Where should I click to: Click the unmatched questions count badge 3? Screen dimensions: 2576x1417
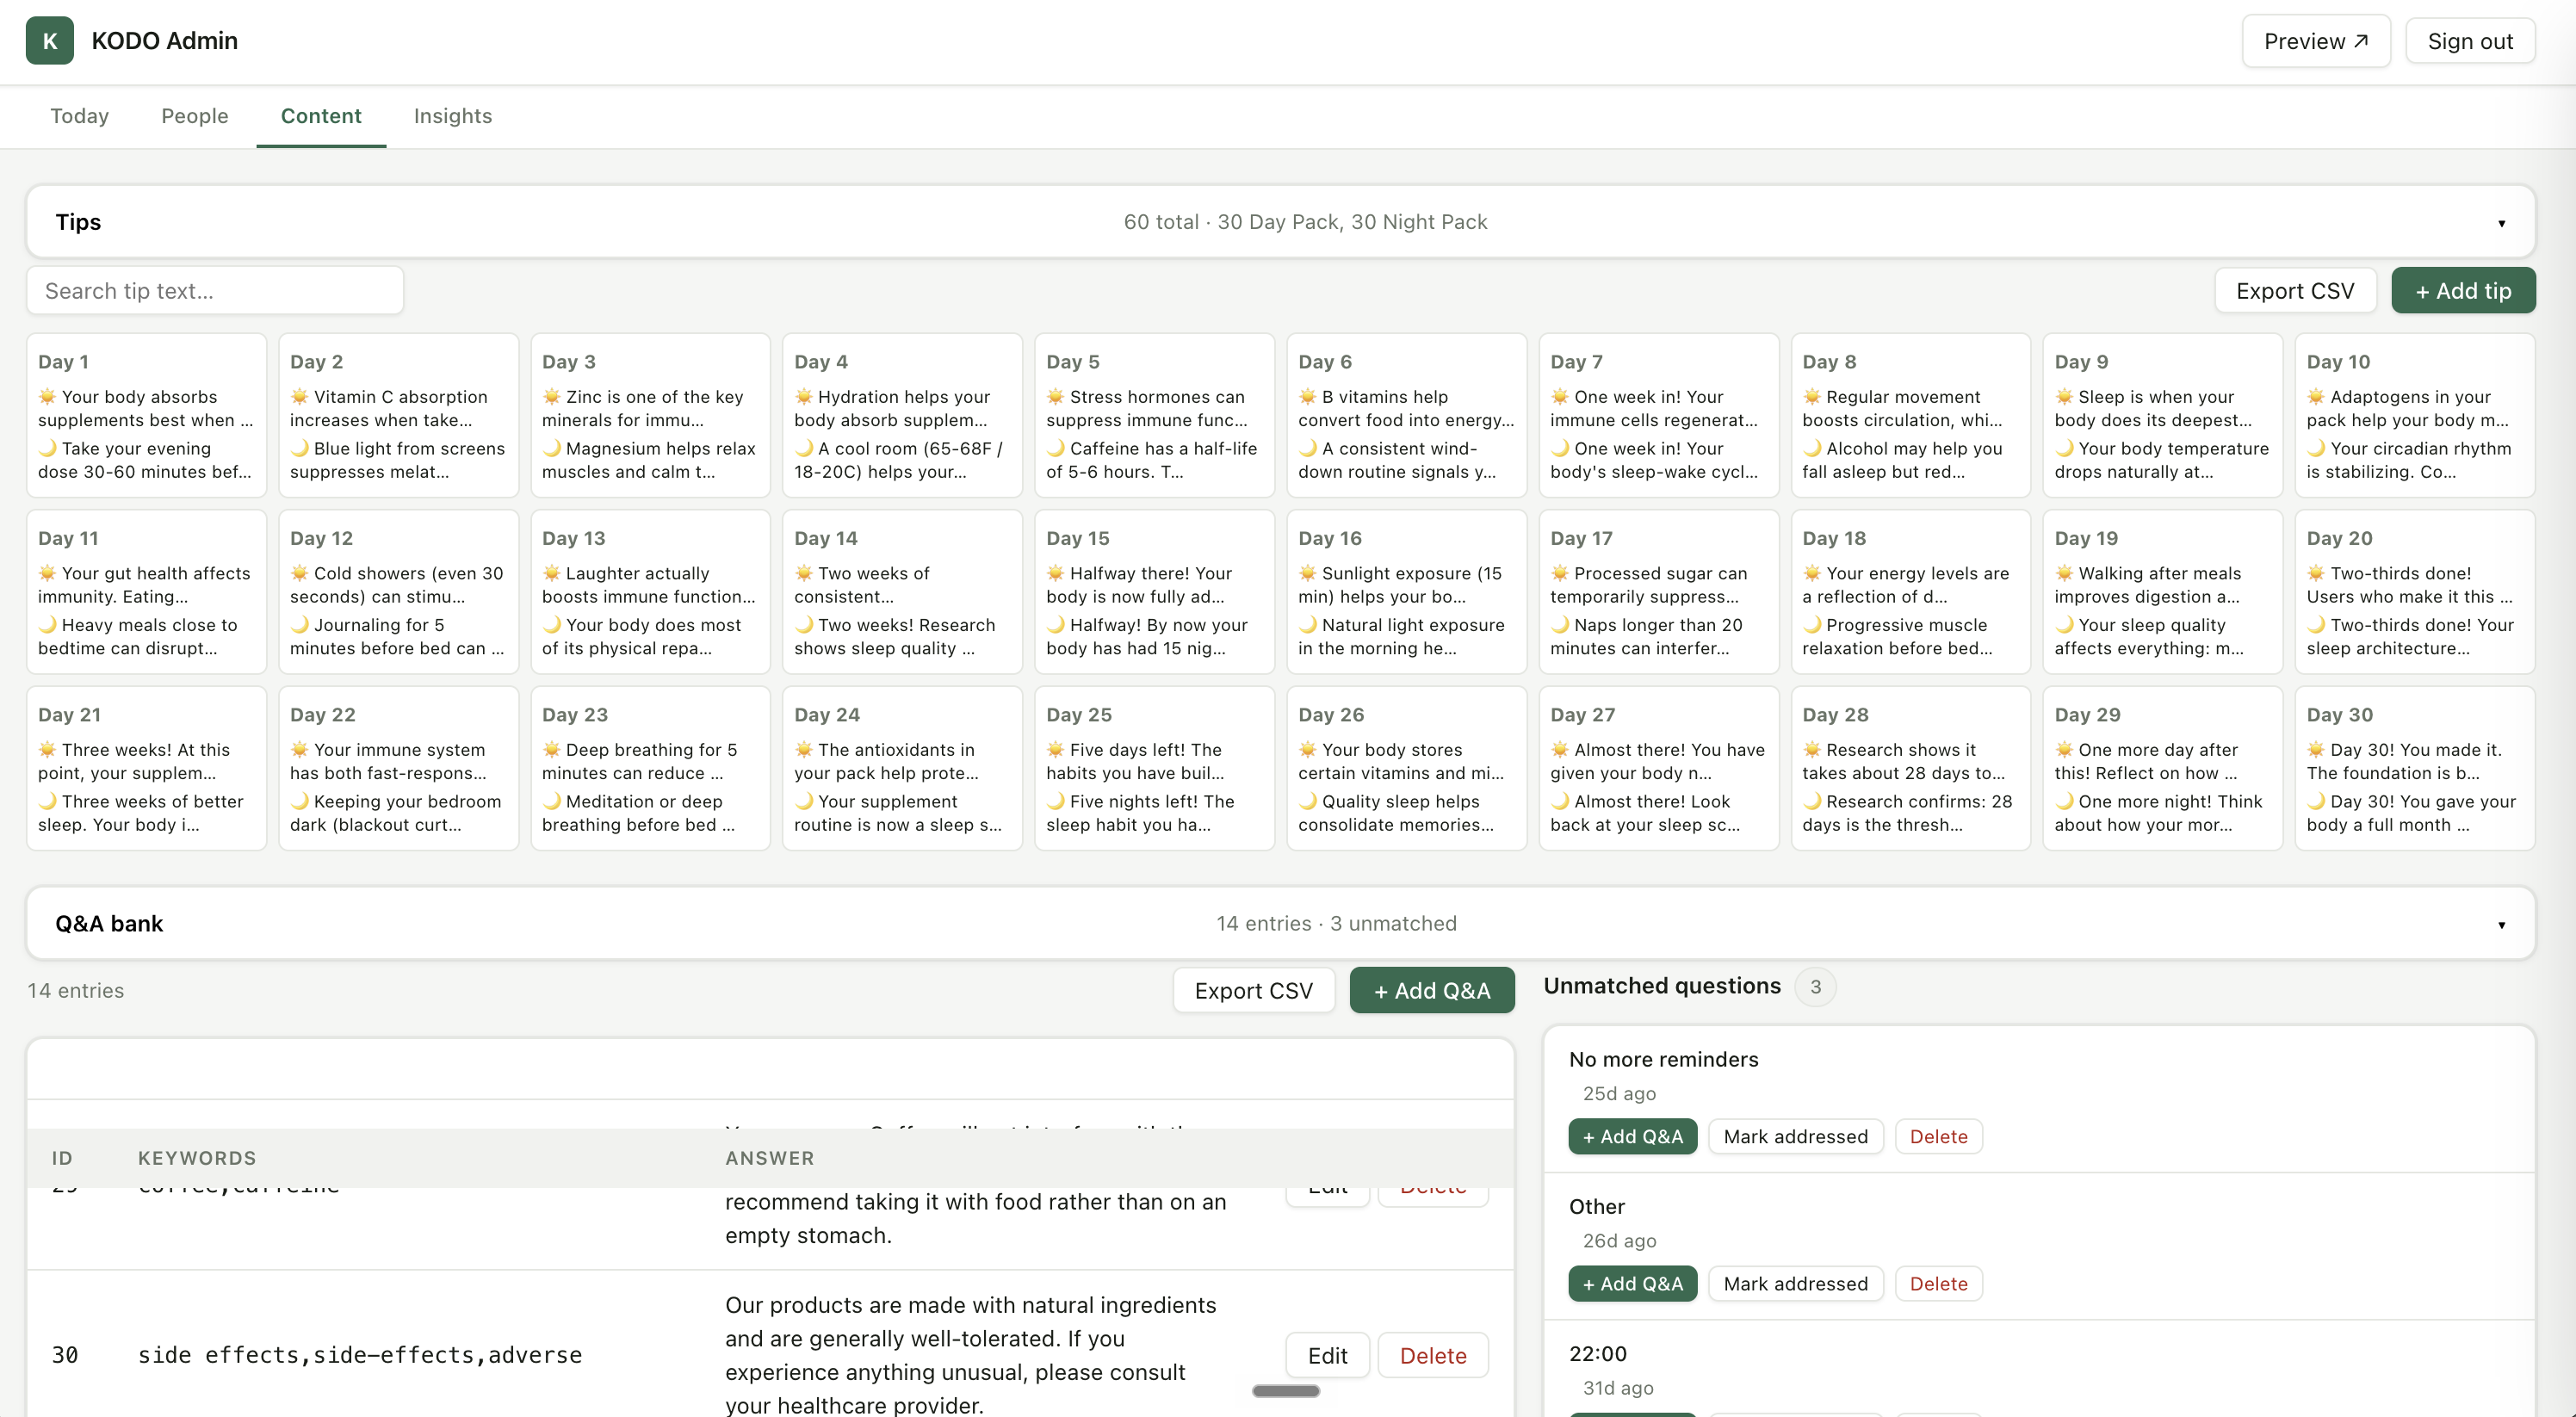point(1815,987)
